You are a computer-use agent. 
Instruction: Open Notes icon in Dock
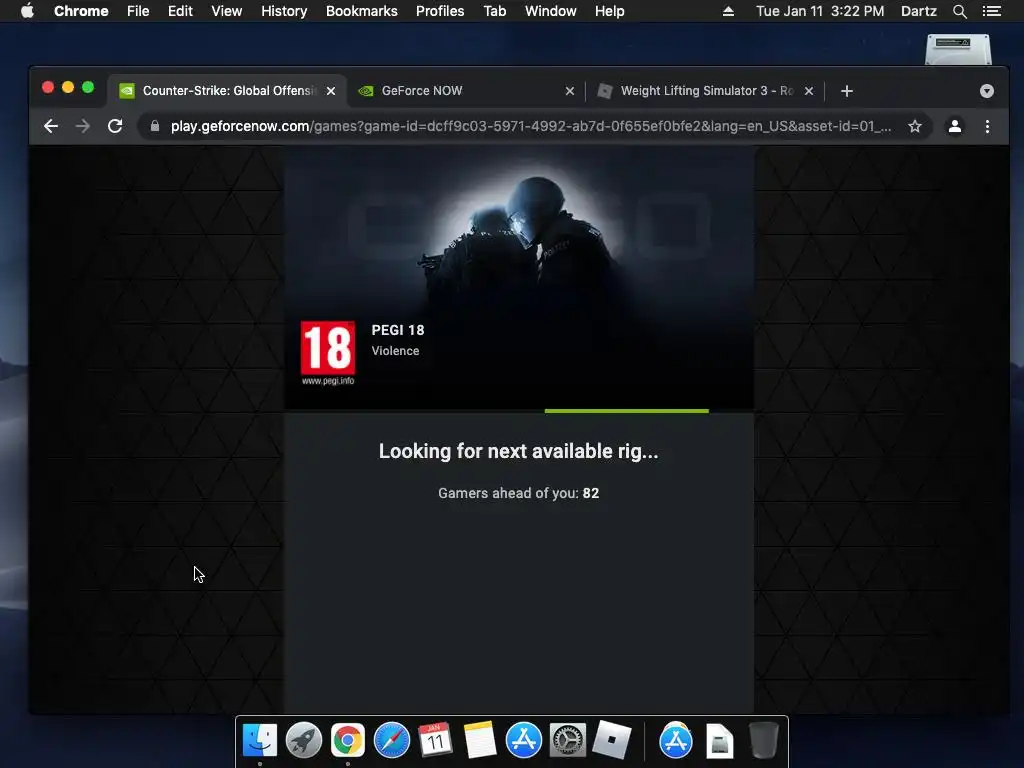coord(479,741)
